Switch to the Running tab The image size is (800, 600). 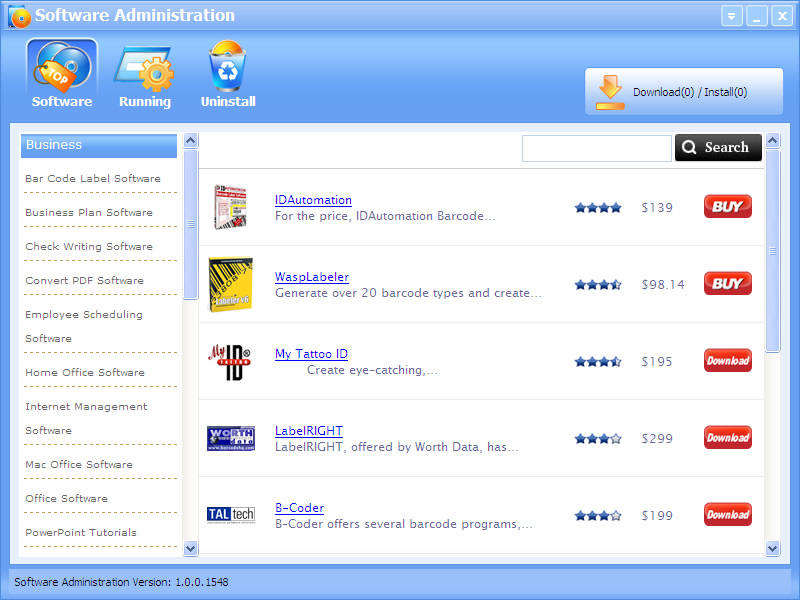tap(145, 76)
